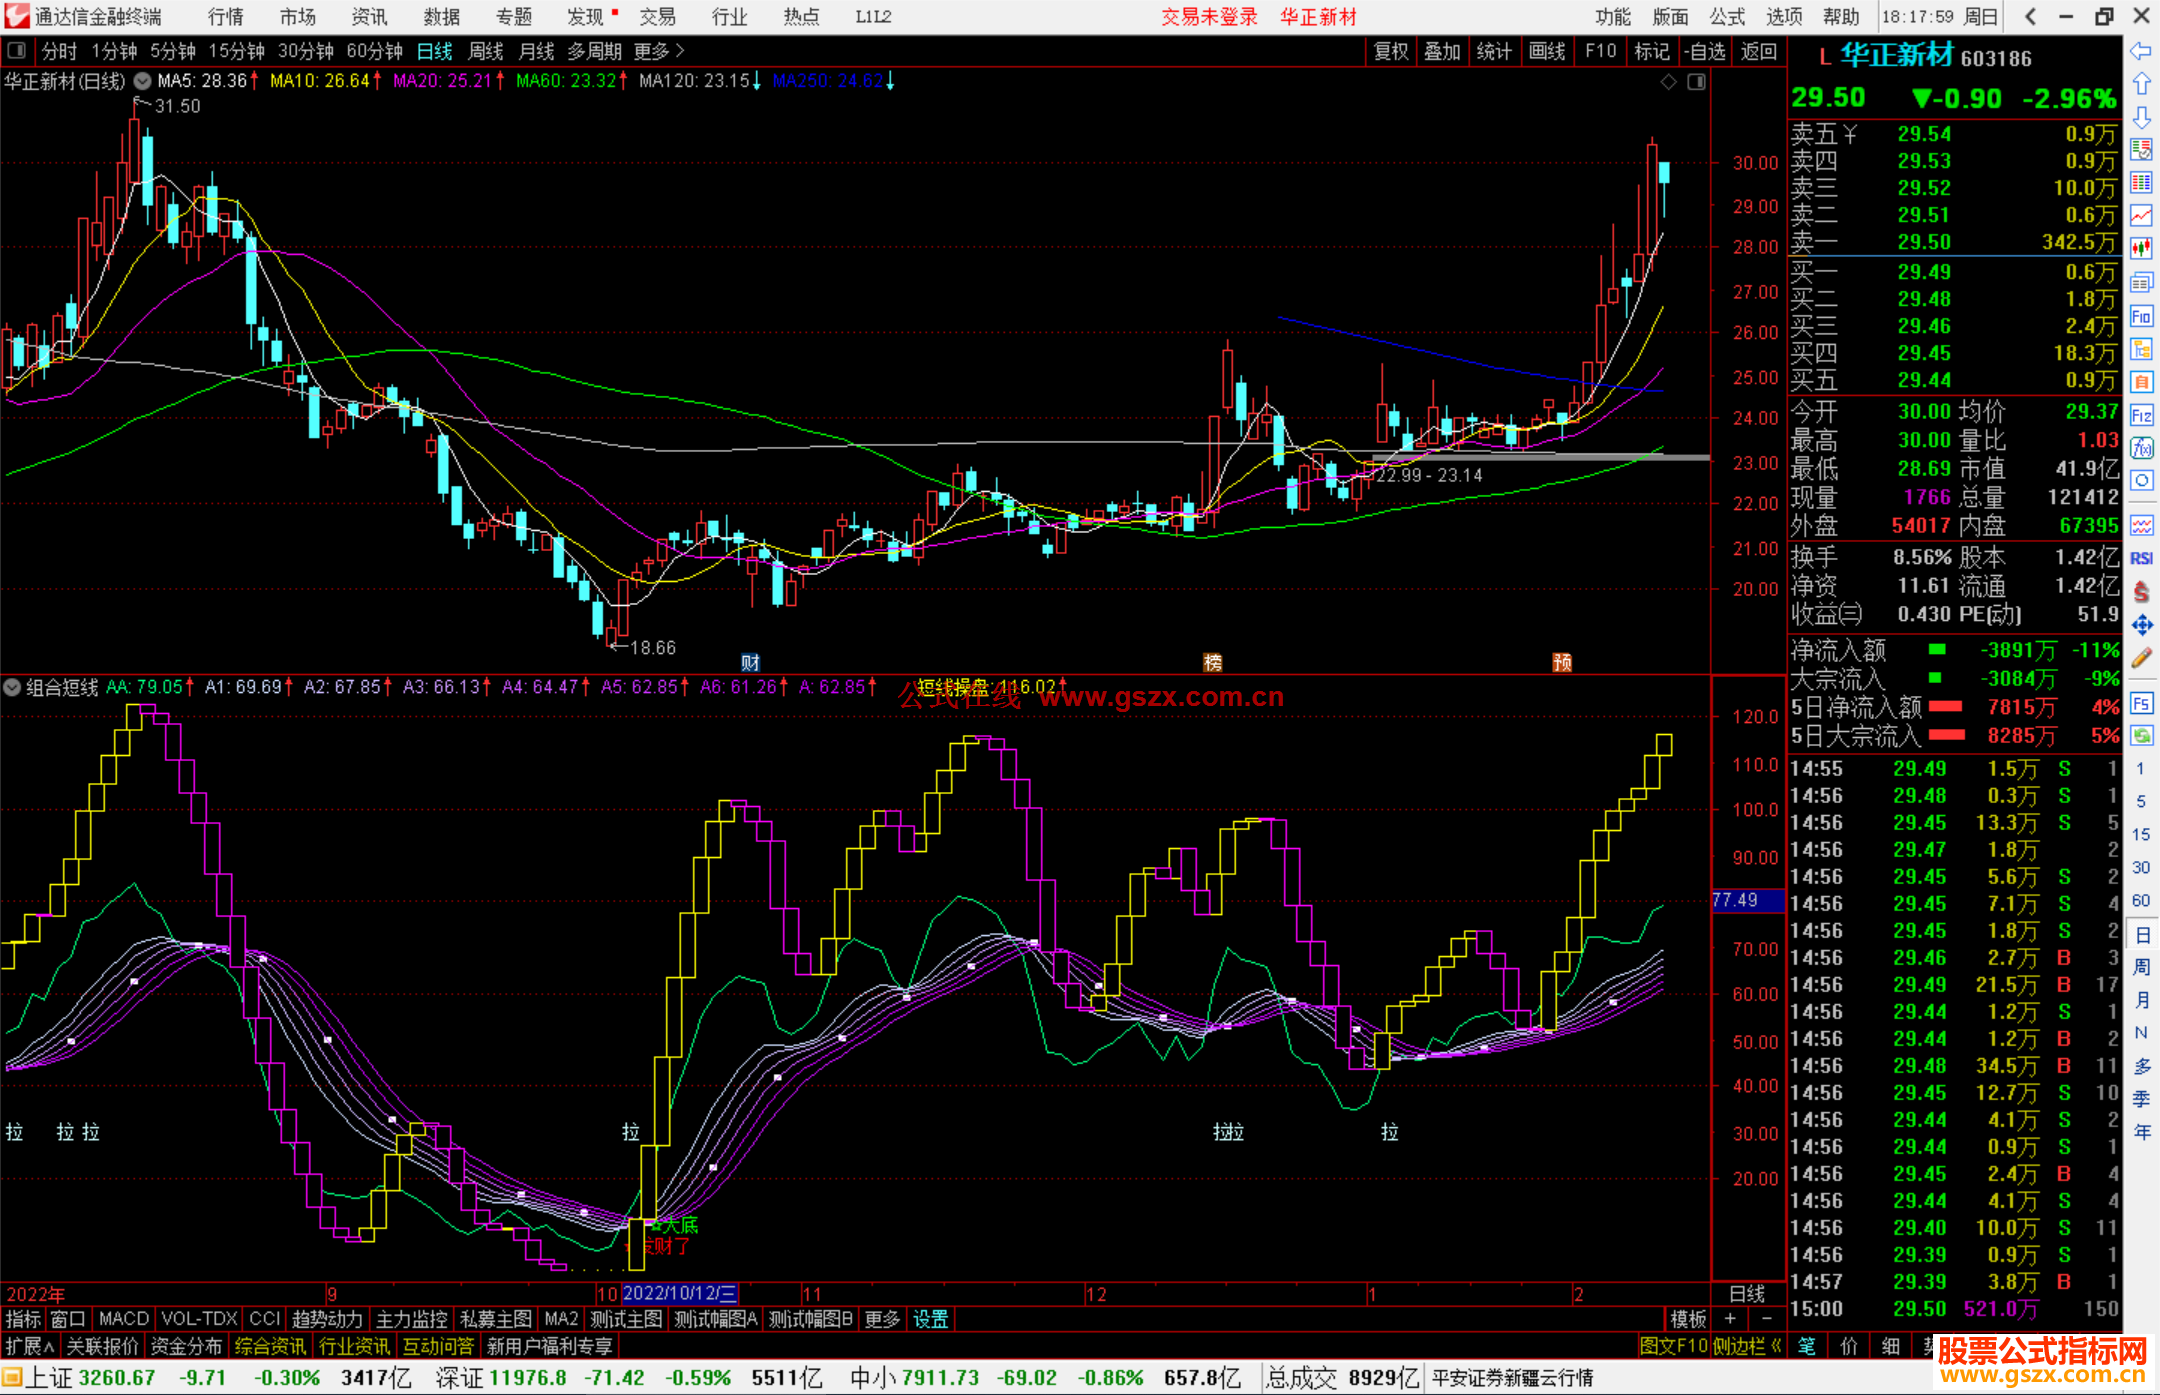
Task: Click the F10 company info sidebar icon
Action: (x=2141, y=317)
